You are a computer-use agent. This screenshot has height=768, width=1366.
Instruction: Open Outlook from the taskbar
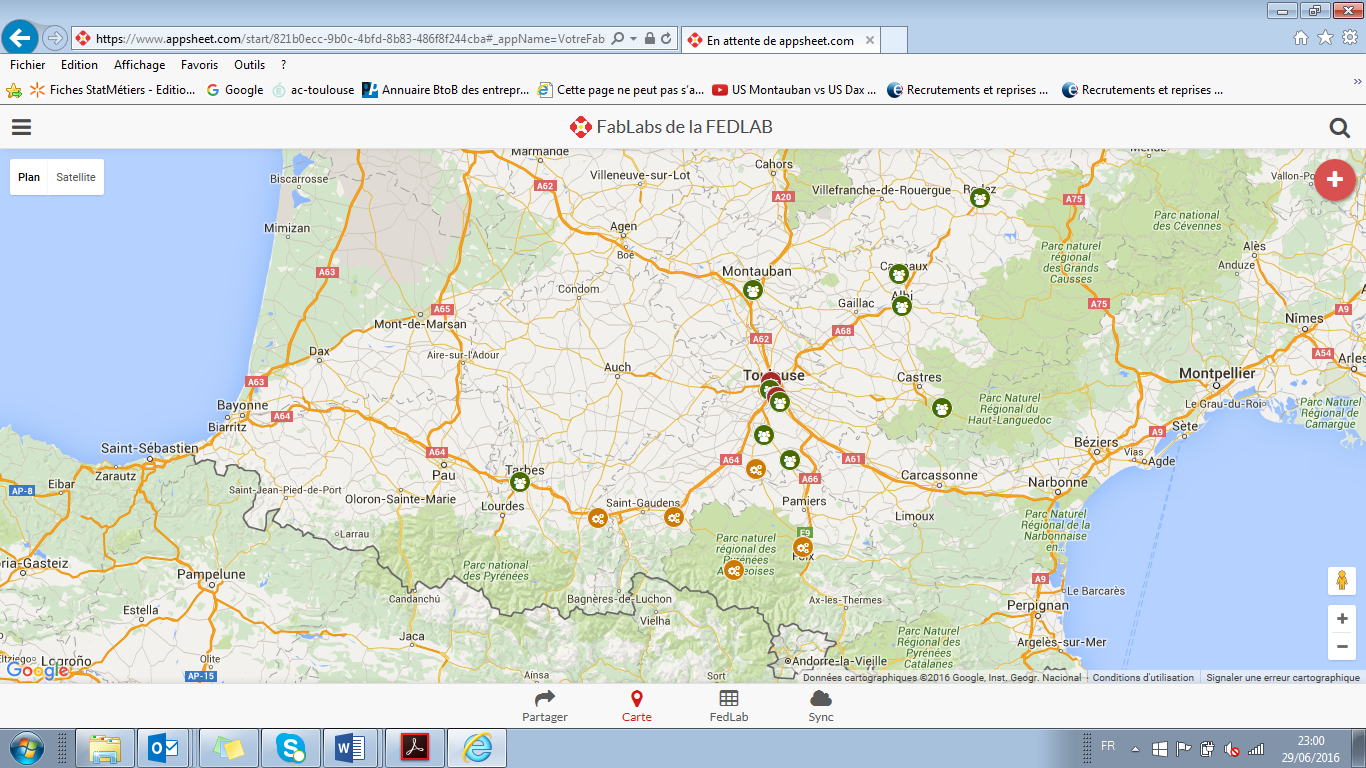click(163, 748)
